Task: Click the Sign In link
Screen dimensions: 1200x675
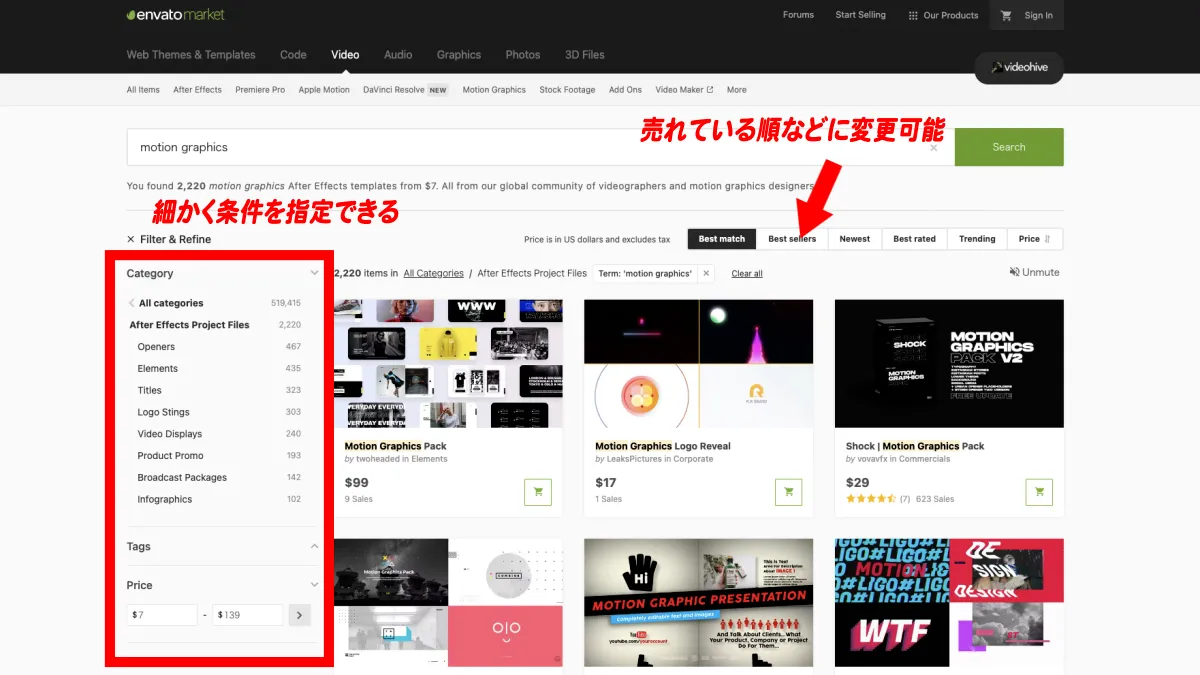Action: coord(1039,15)
